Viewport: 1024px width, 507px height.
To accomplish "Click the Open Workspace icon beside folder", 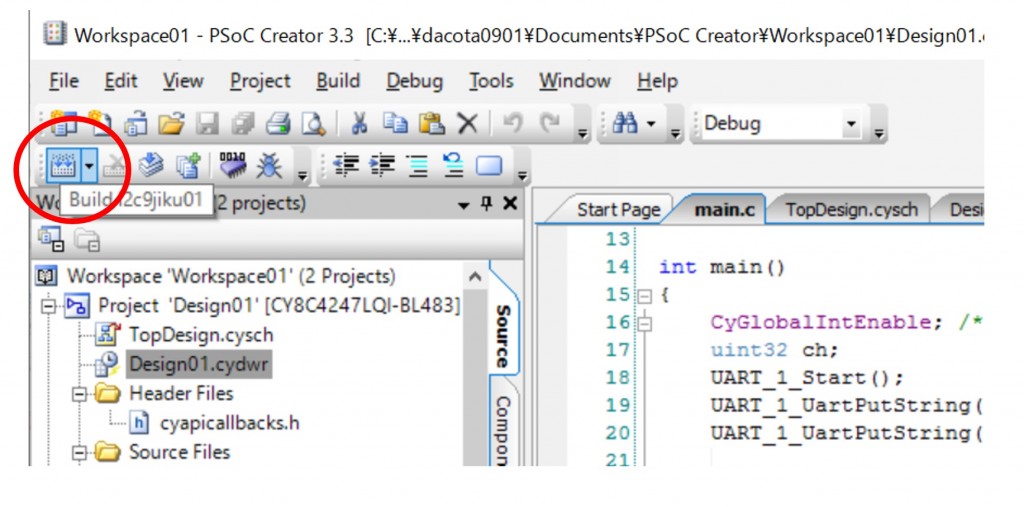I will pyautogui.click(x=135, y=123).
